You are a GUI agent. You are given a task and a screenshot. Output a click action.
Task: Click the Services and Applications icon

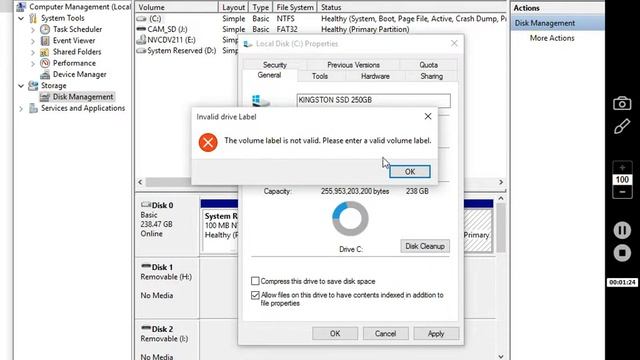point(33,108)
